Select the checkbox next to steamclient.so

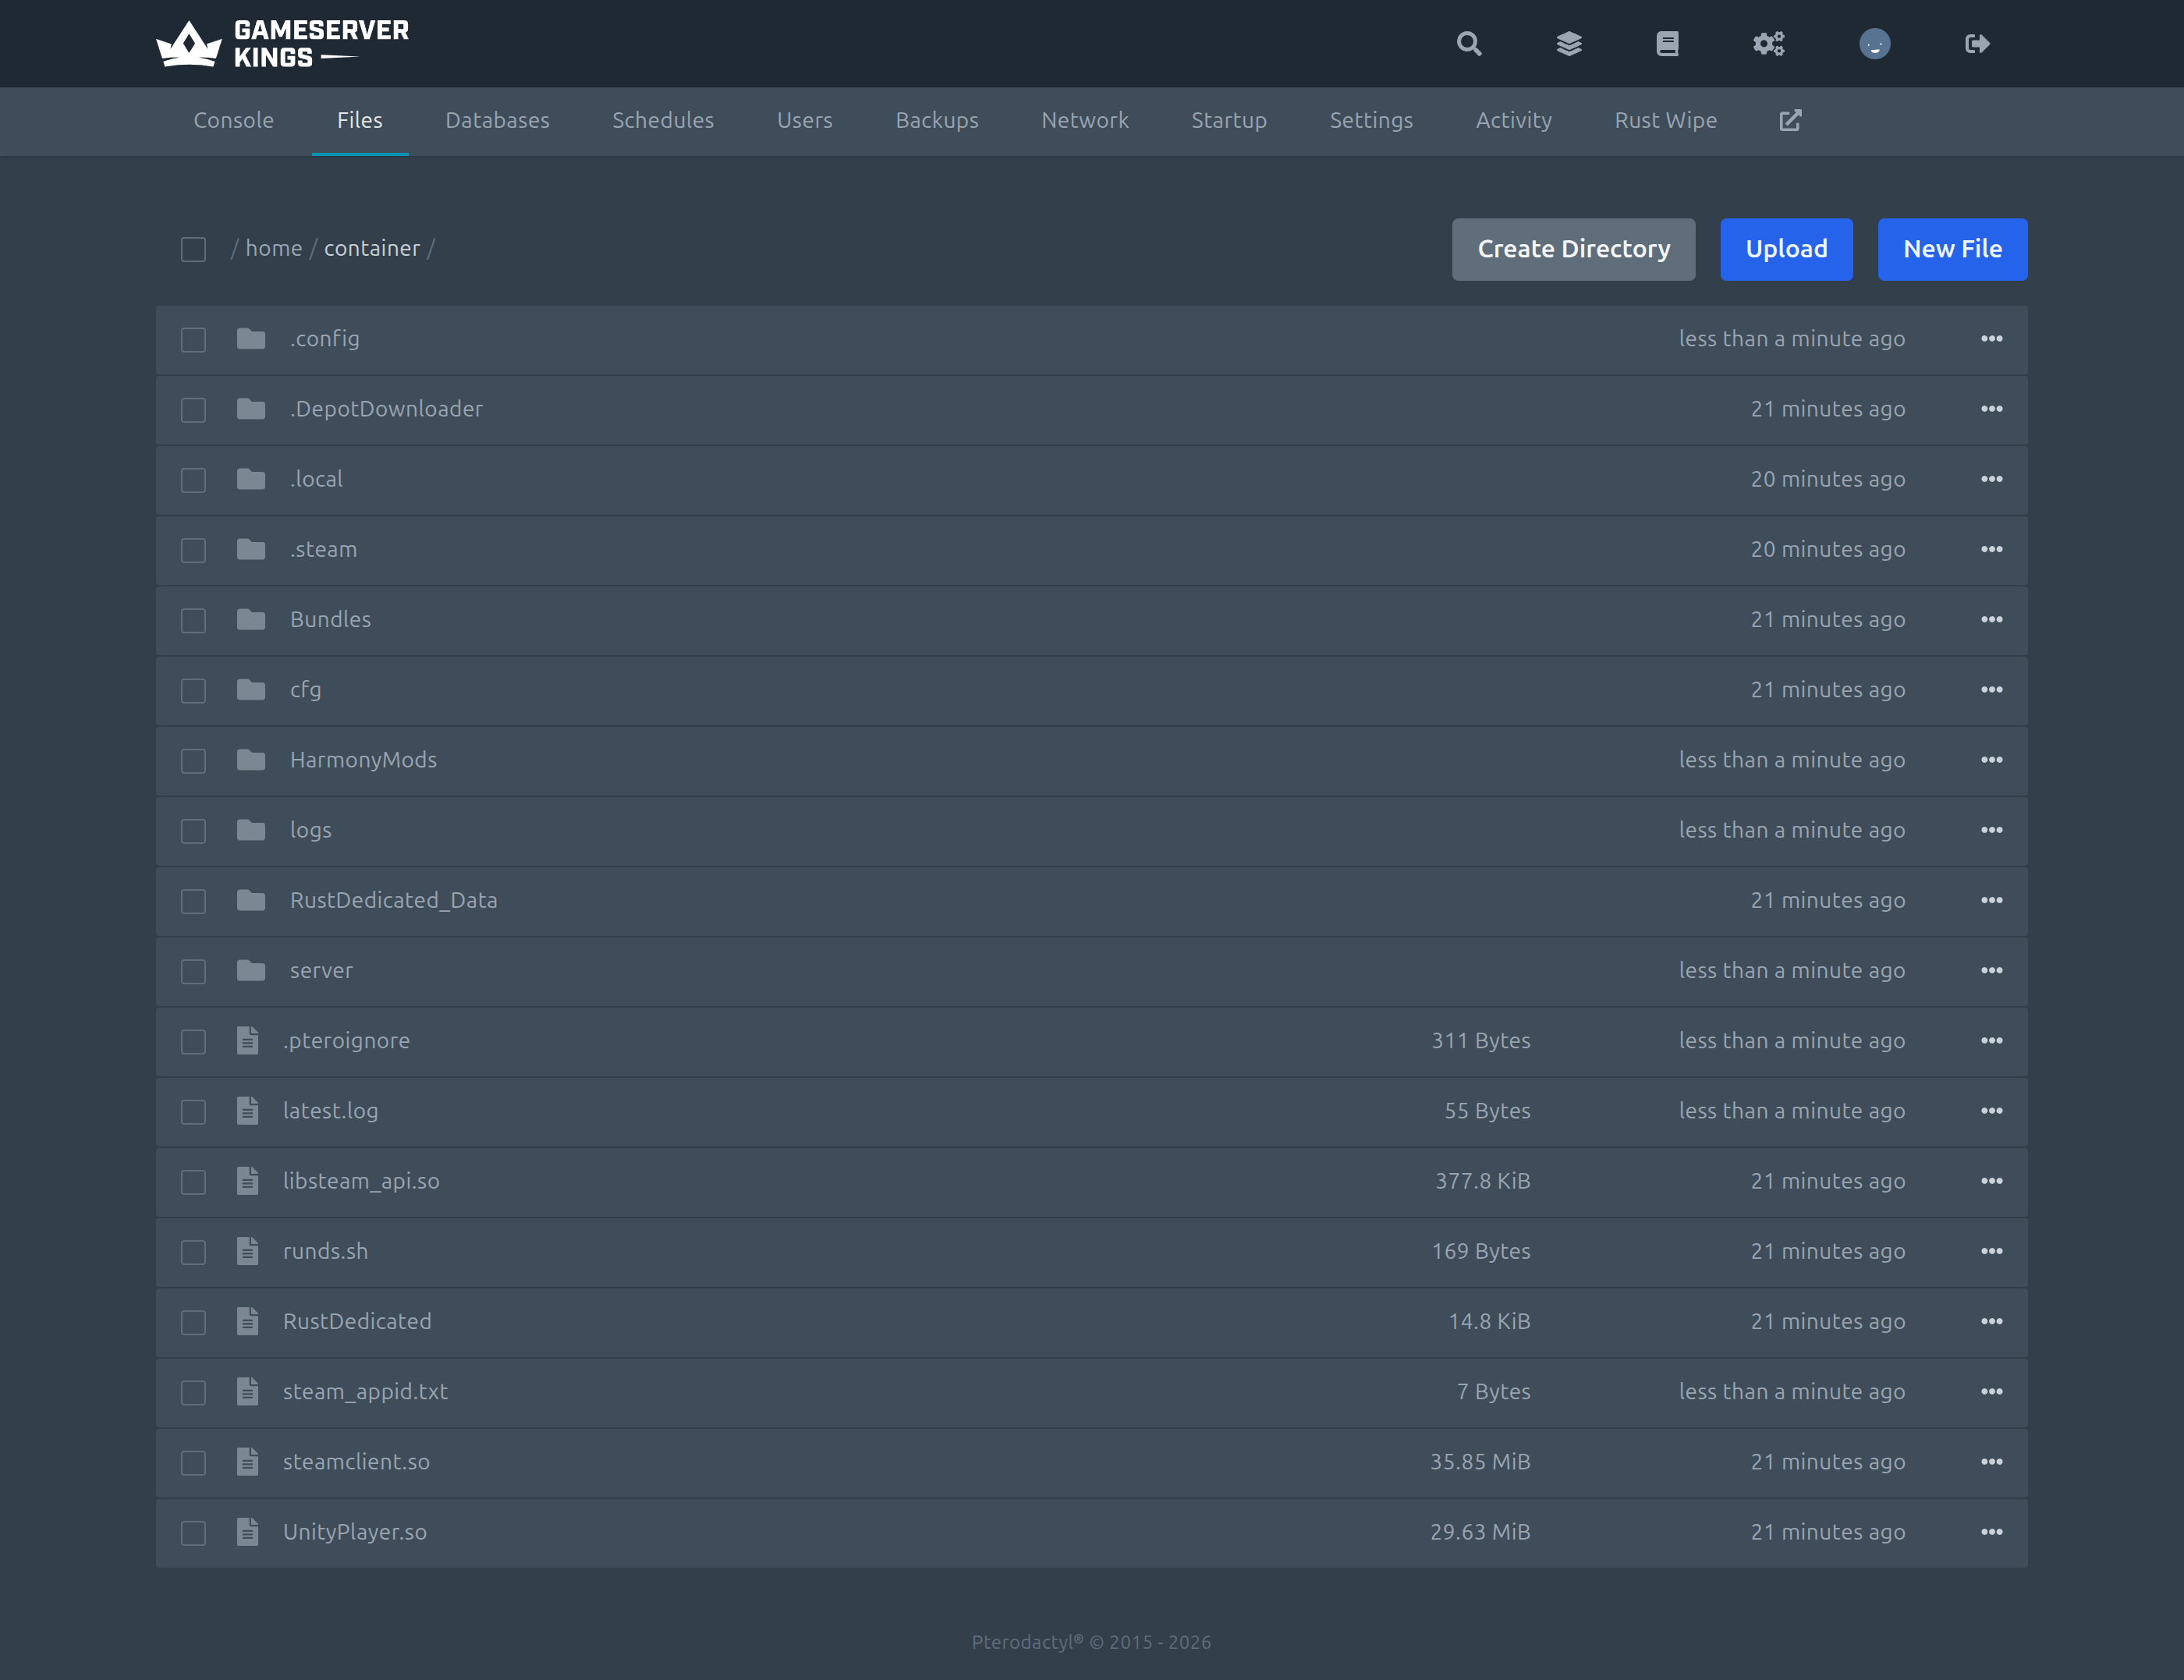point(193,1462)
